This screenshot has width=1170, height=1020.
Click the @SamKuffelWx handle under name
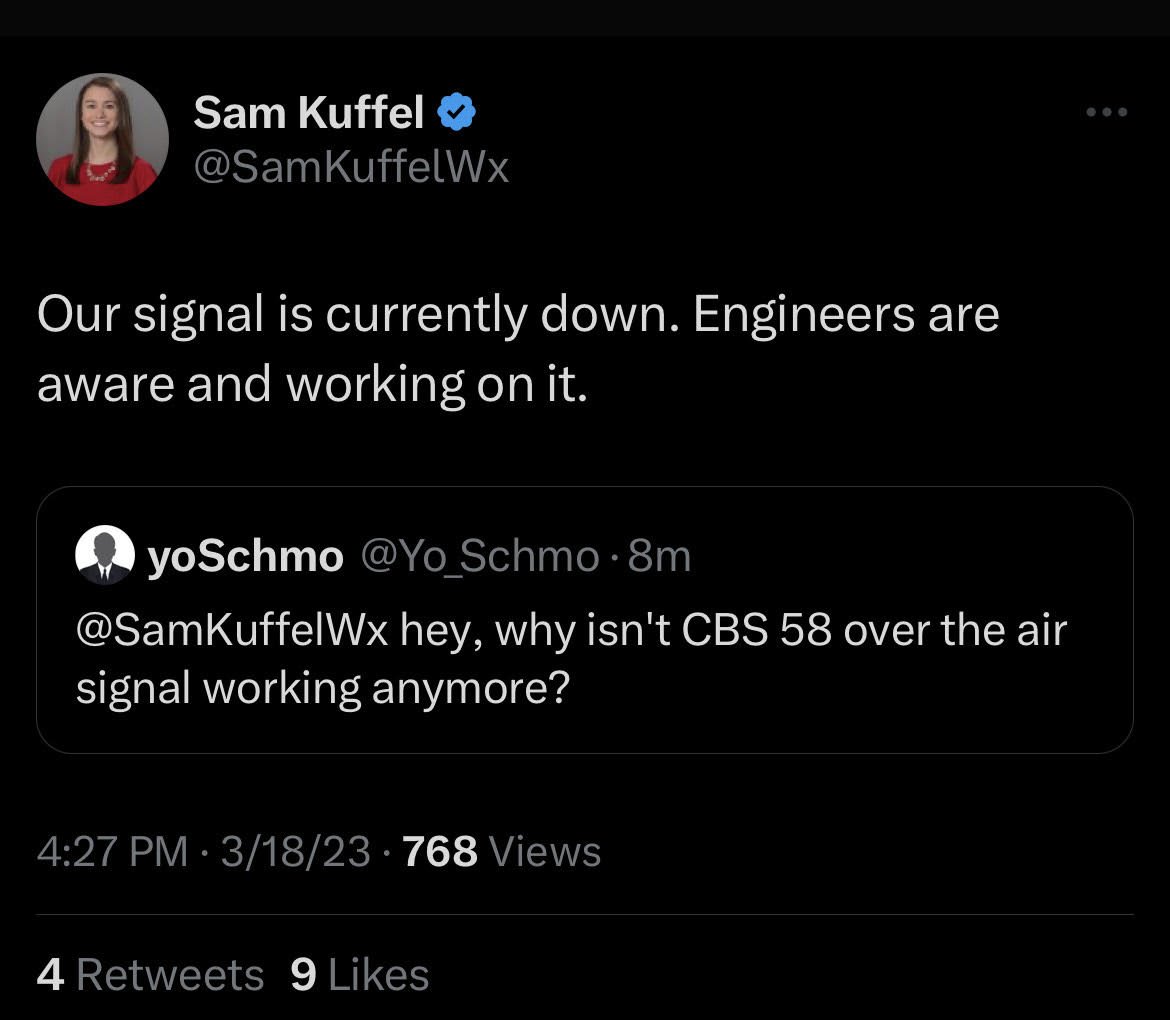[351, 167]
